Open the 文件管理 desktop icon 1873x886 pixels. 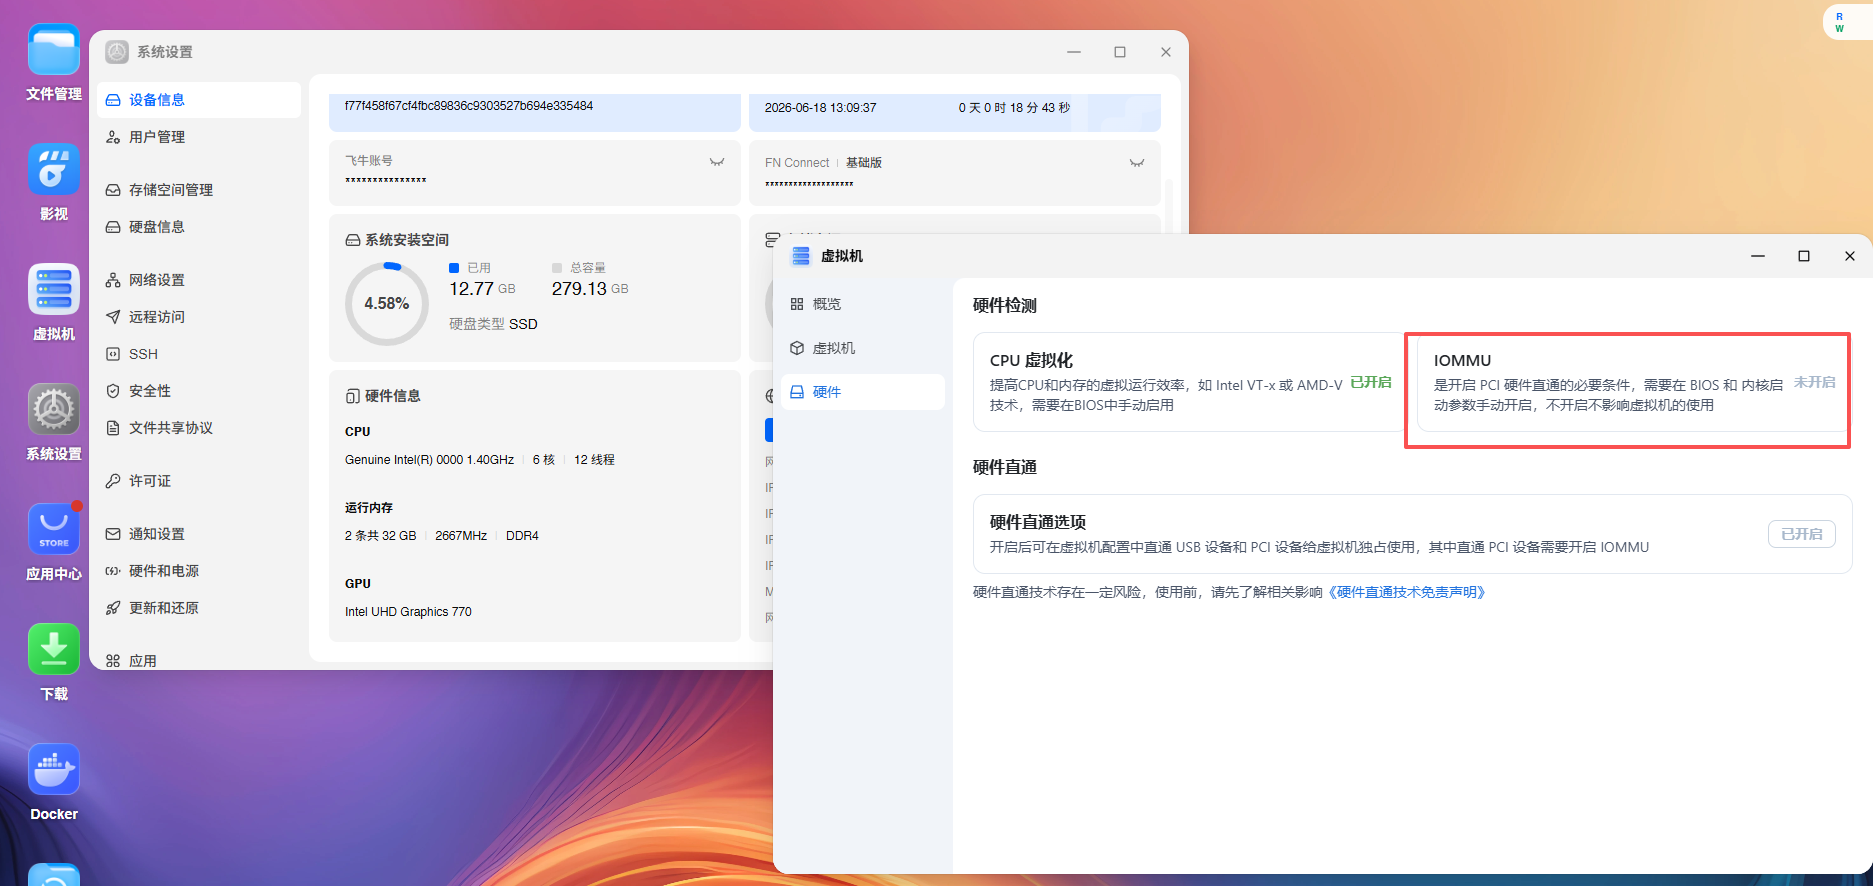54,50
